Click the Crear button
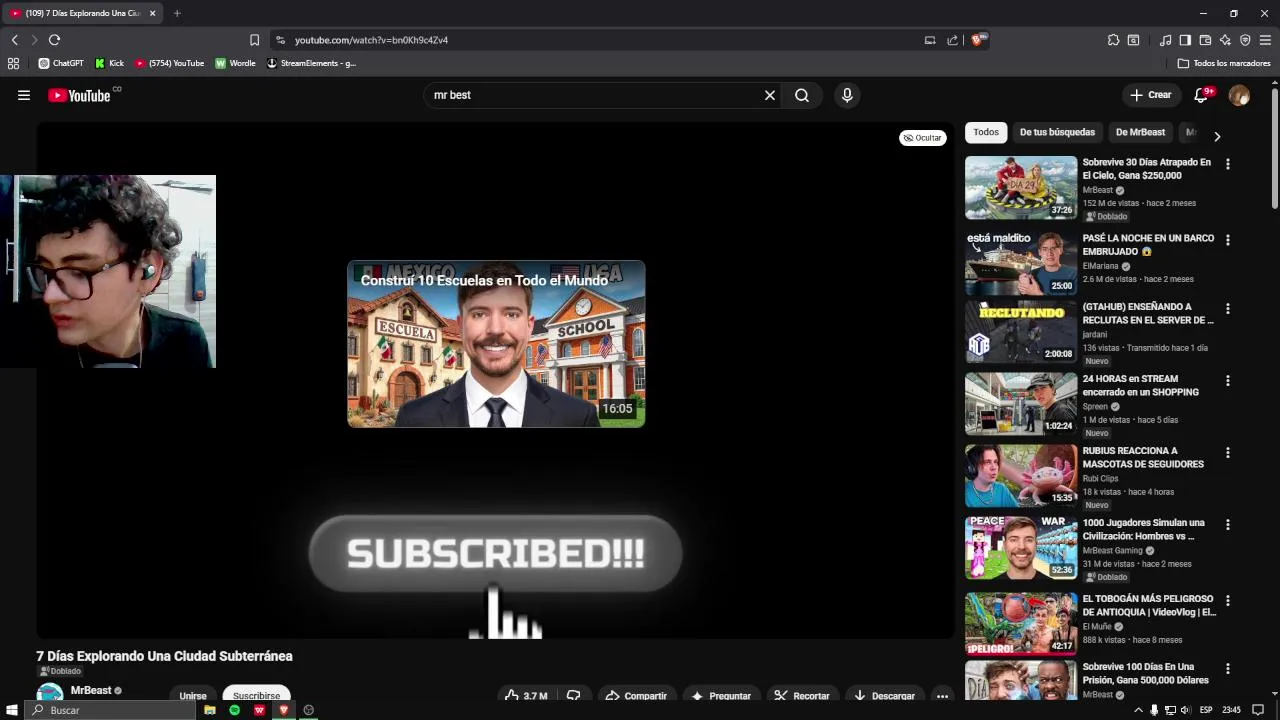 click(x=1150, y=95)
